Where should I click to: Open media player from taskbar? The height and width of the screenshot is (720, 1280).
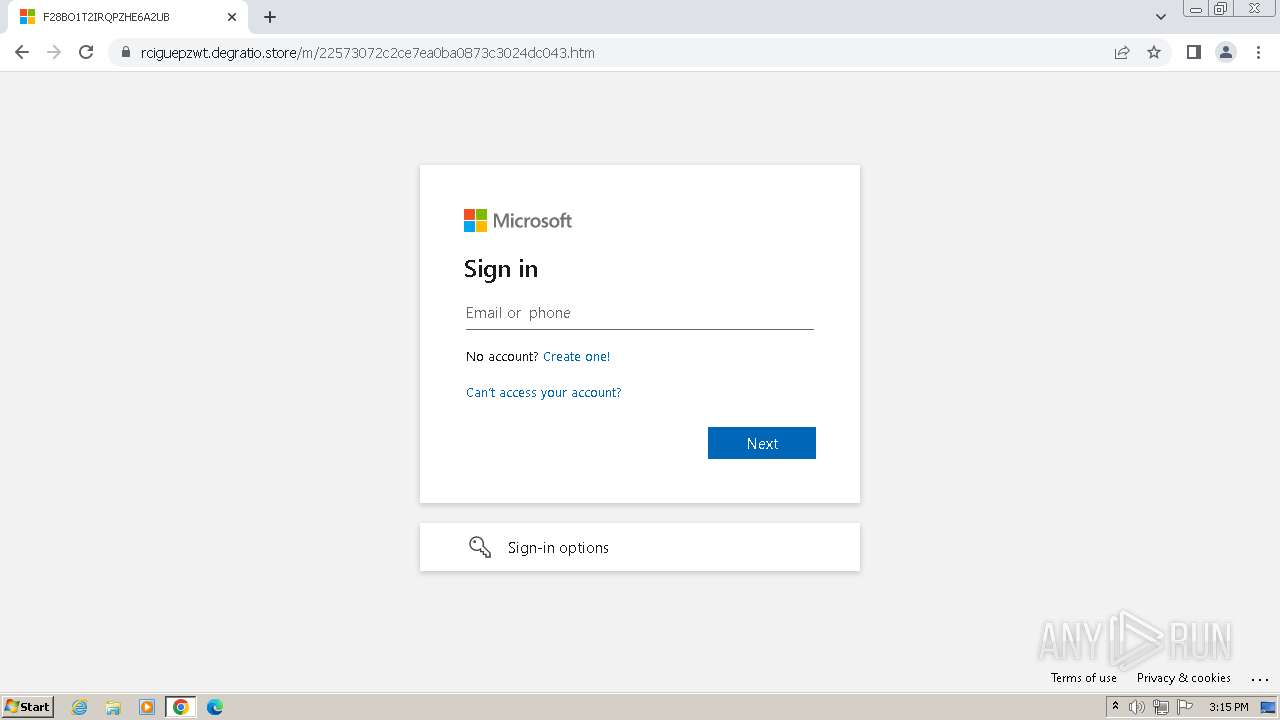pyautogui.click(x=147, y=707)
